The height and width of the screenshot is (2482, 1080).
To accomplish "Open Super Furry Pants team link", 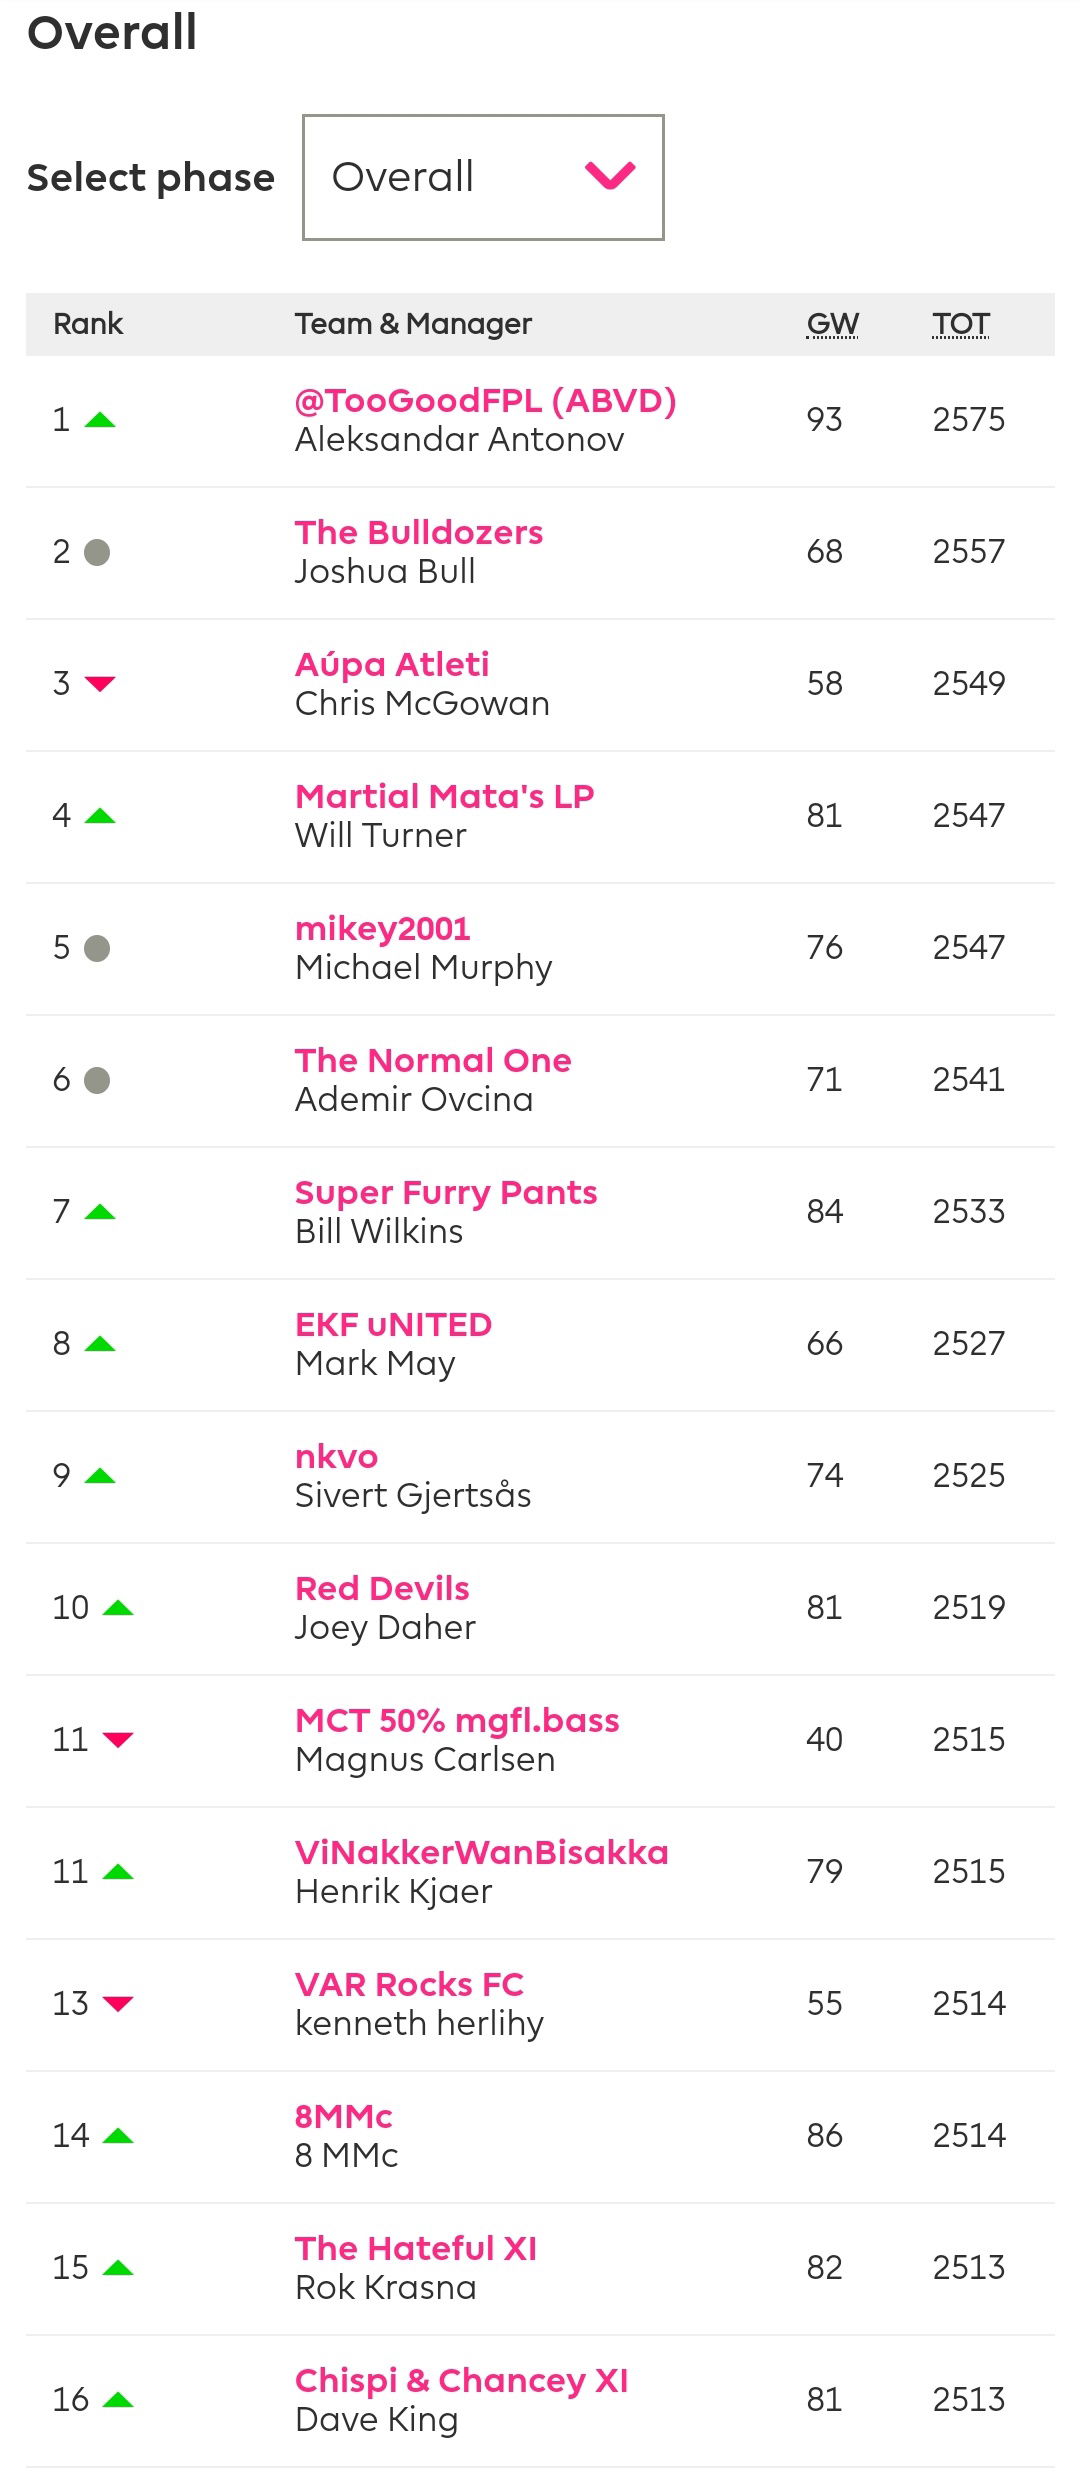I will 446,1193.
